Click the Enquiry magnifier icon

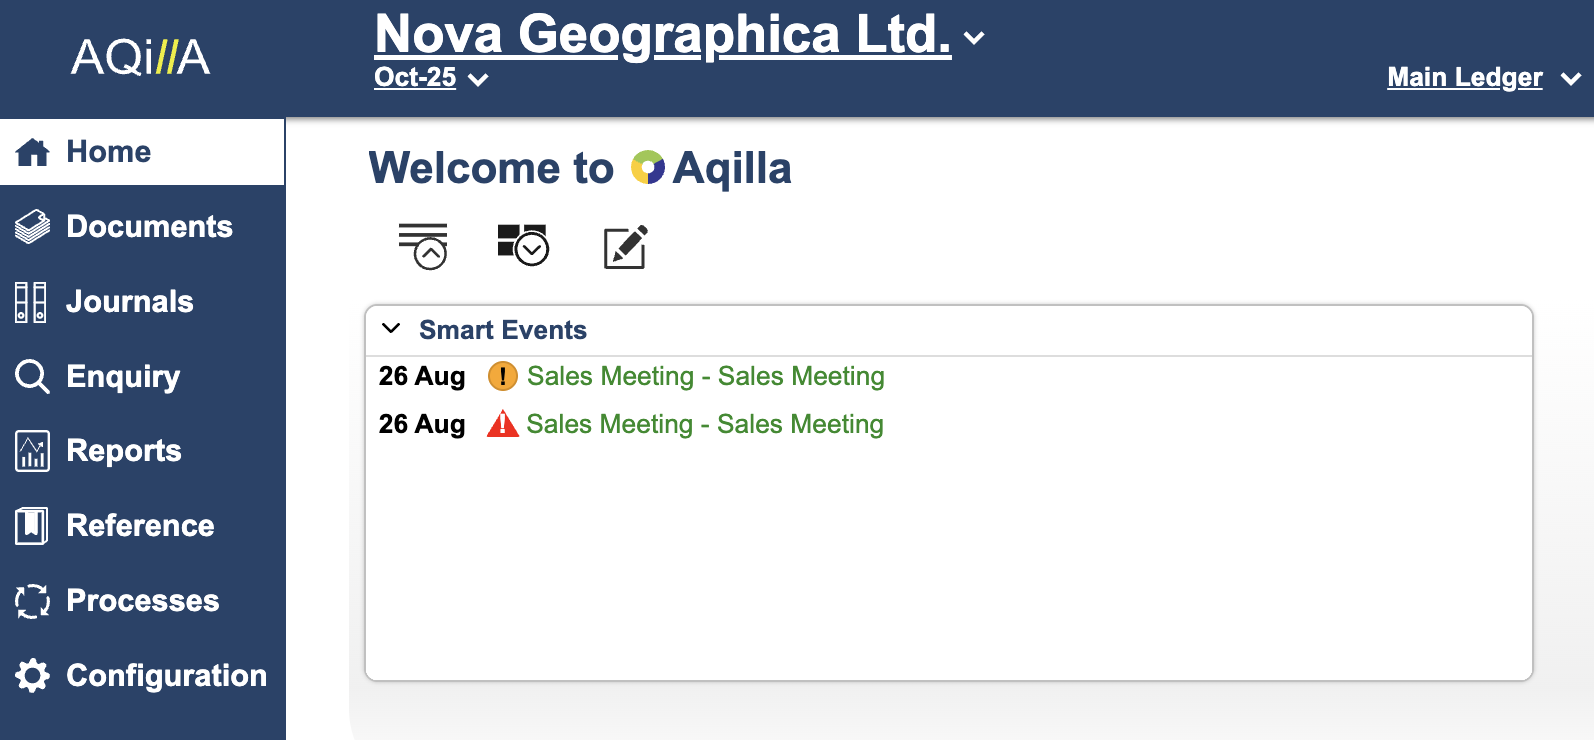pos(32,376)
